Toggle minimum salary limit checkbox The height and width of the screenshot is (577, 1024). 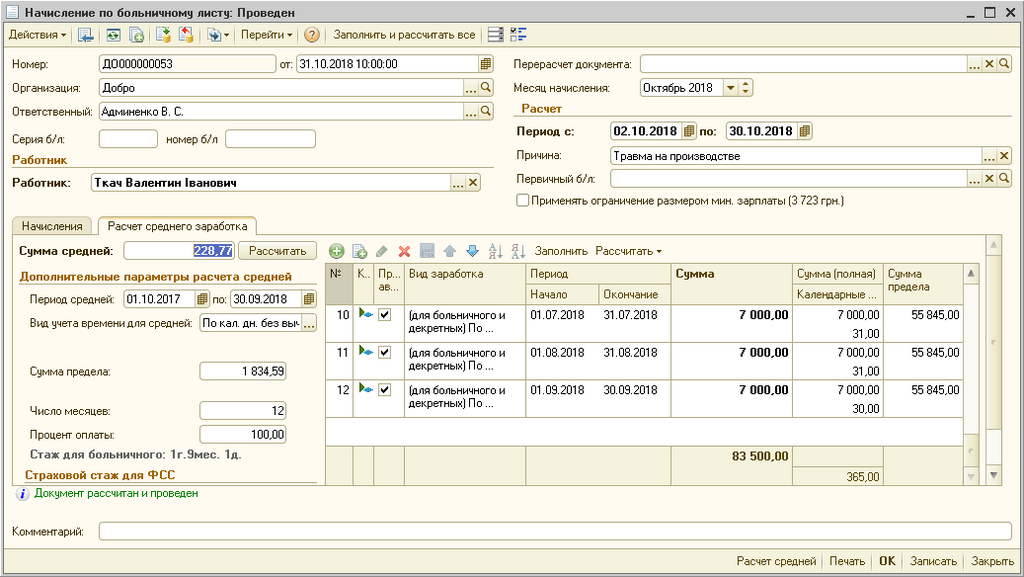click(x=522, y=201)
